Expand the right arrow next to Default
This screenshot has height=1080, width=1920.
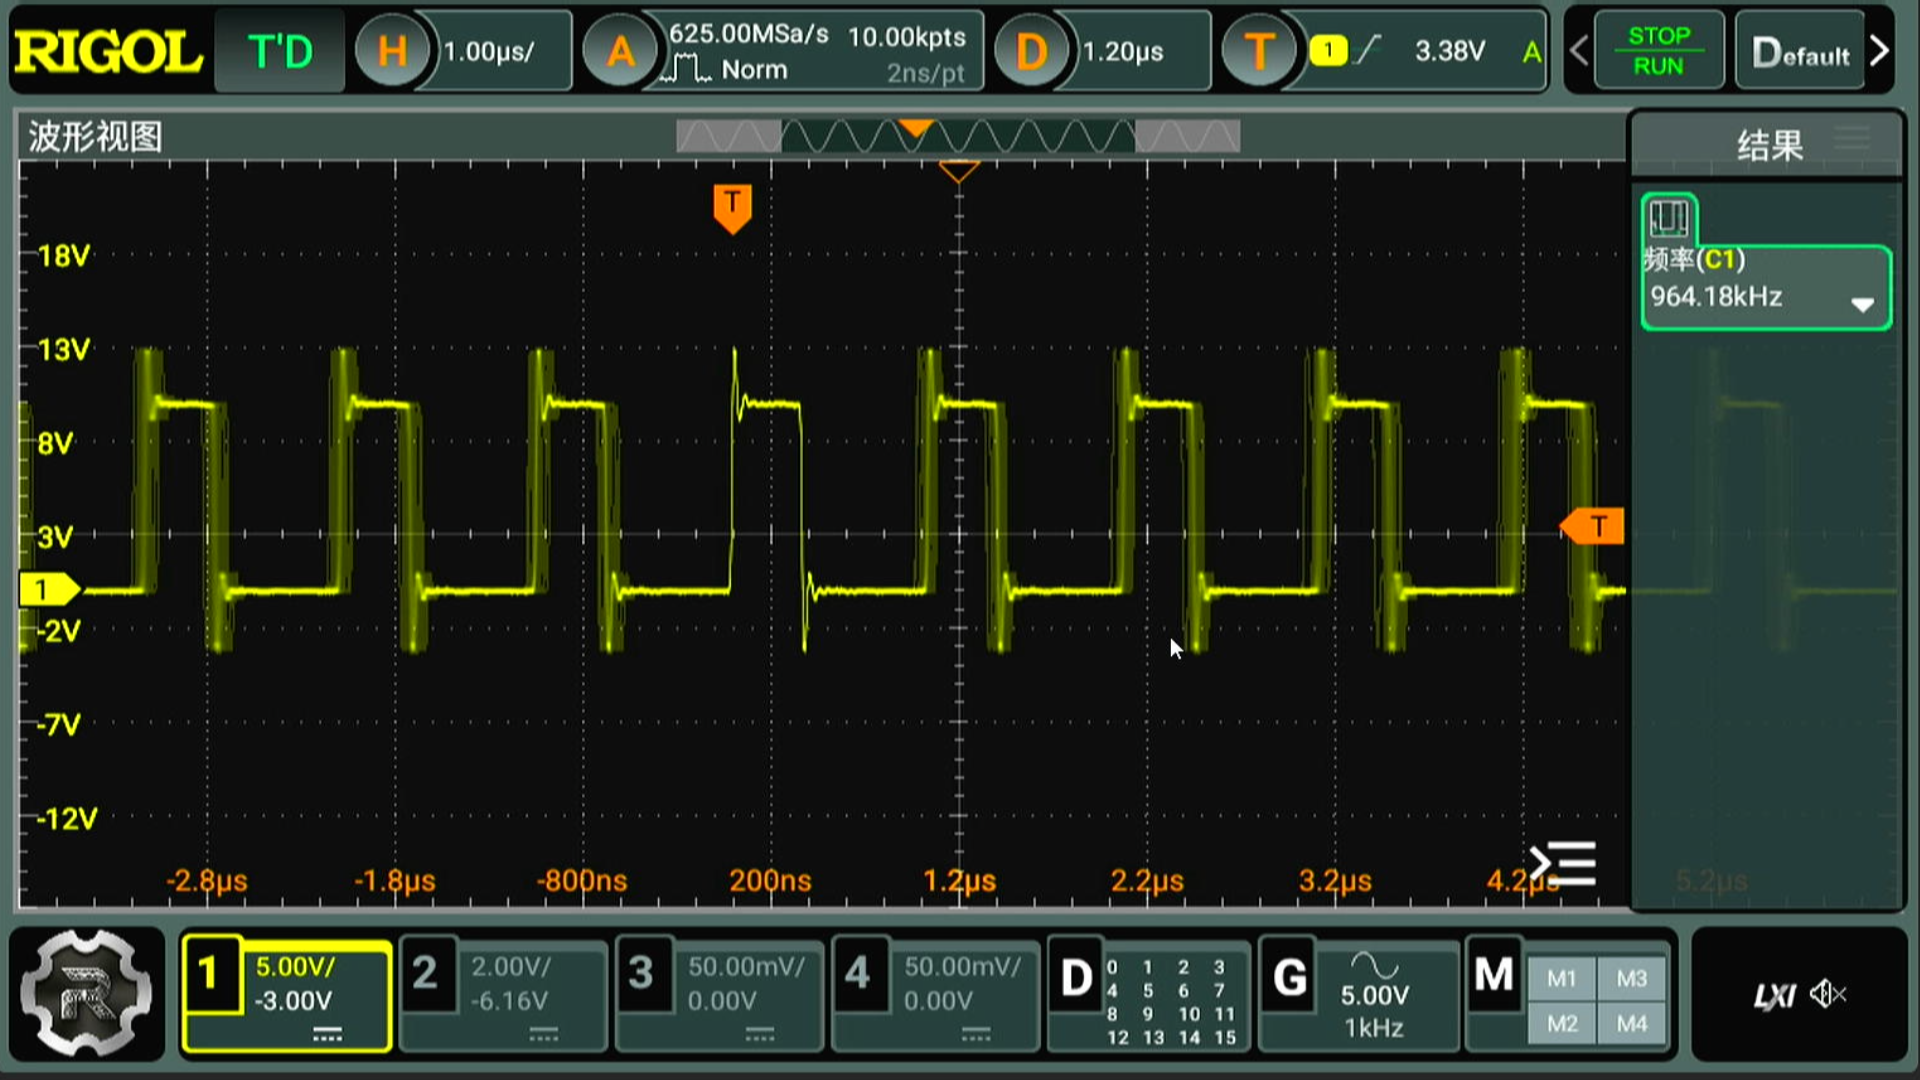1880,52
